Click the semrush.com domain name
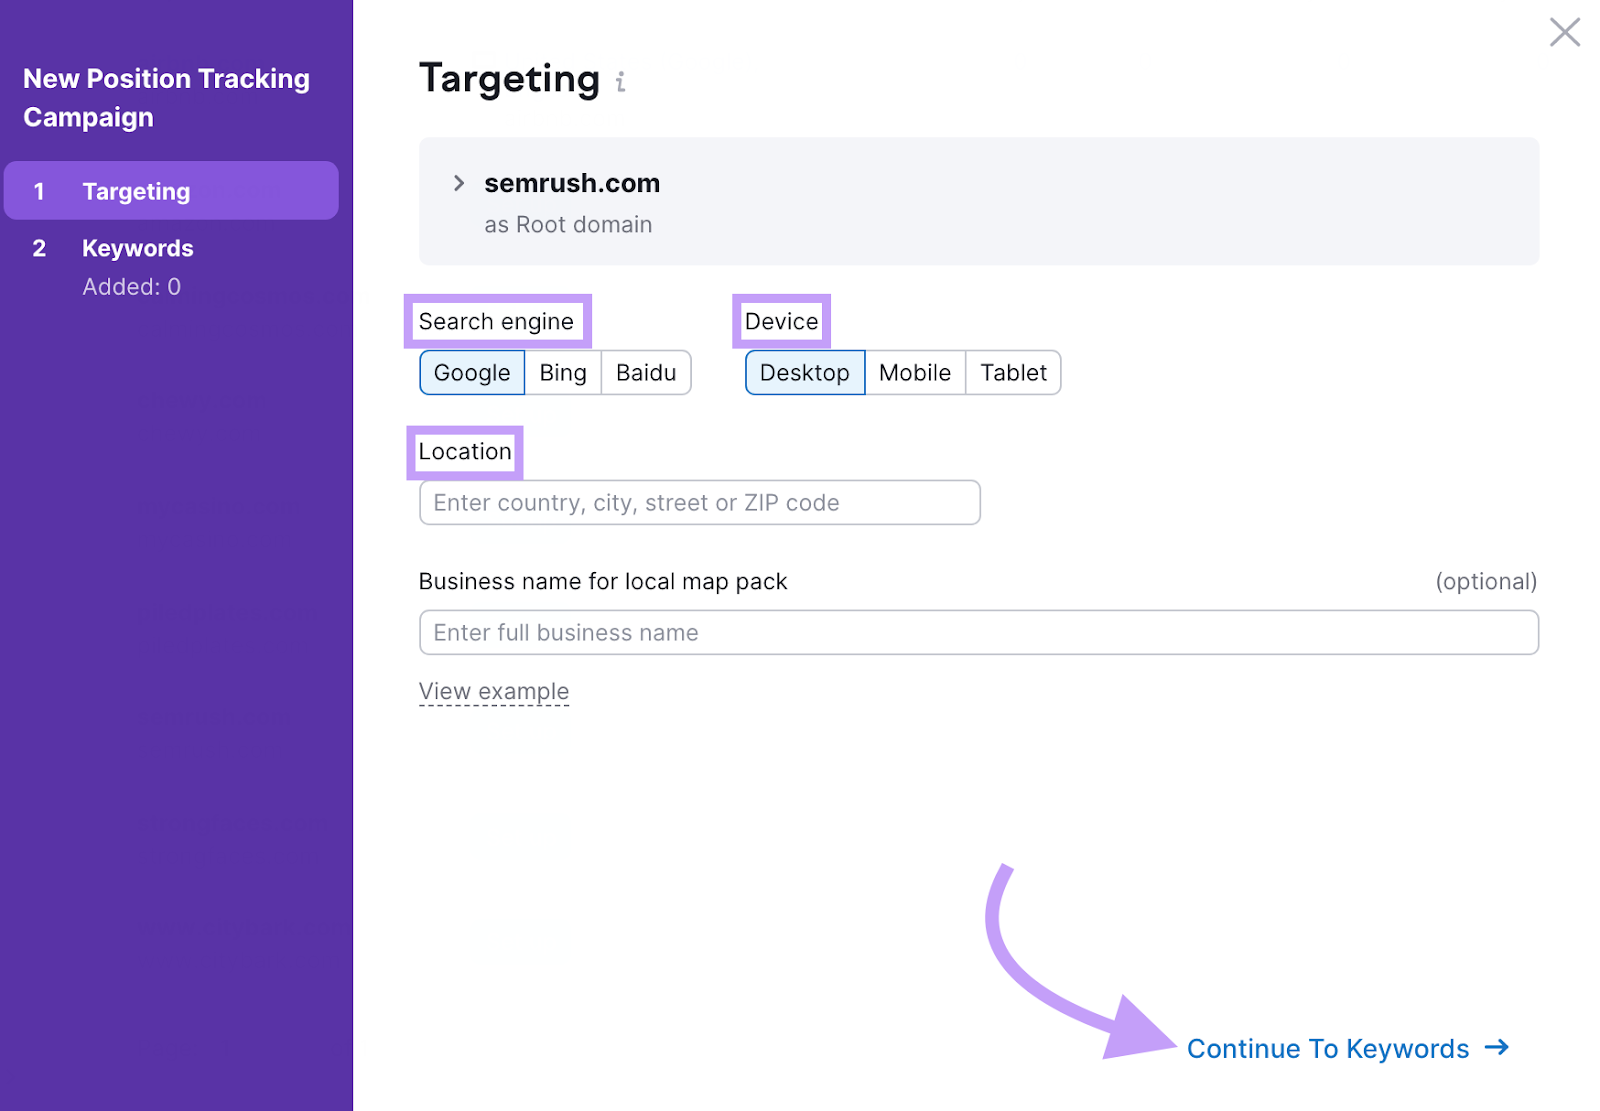 click(572, 183)
